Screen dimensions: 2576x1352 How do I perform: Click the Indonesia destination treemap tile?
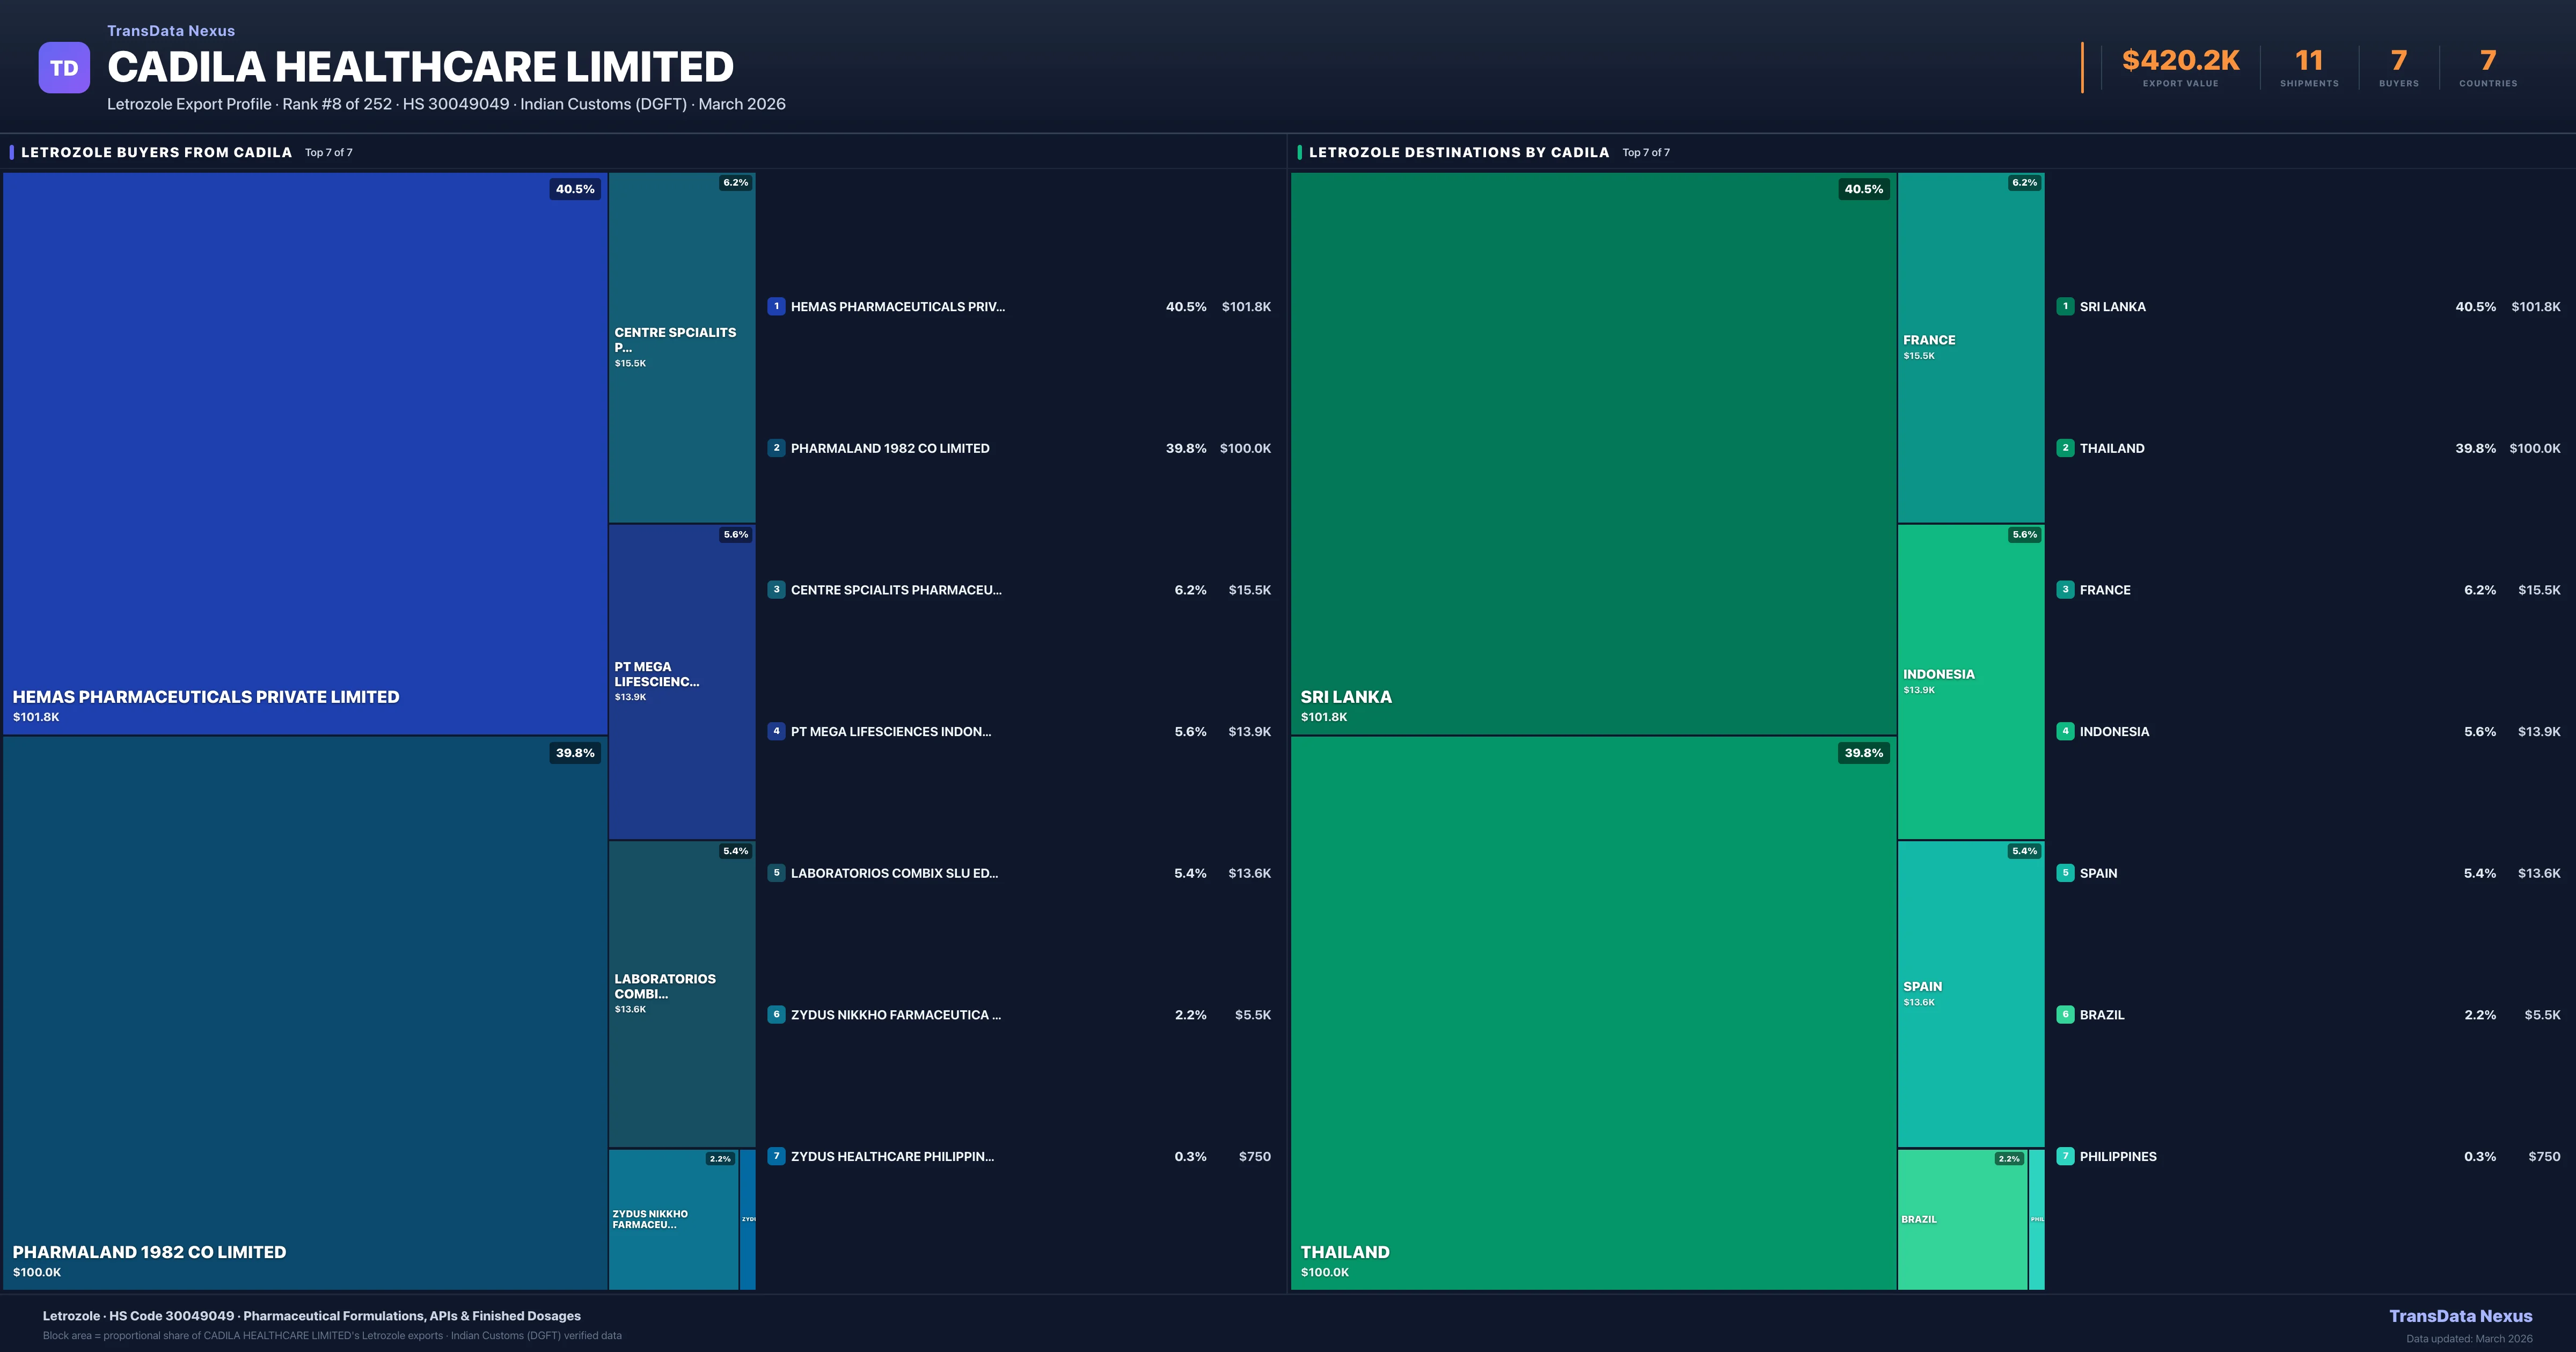click(1970, 681)
